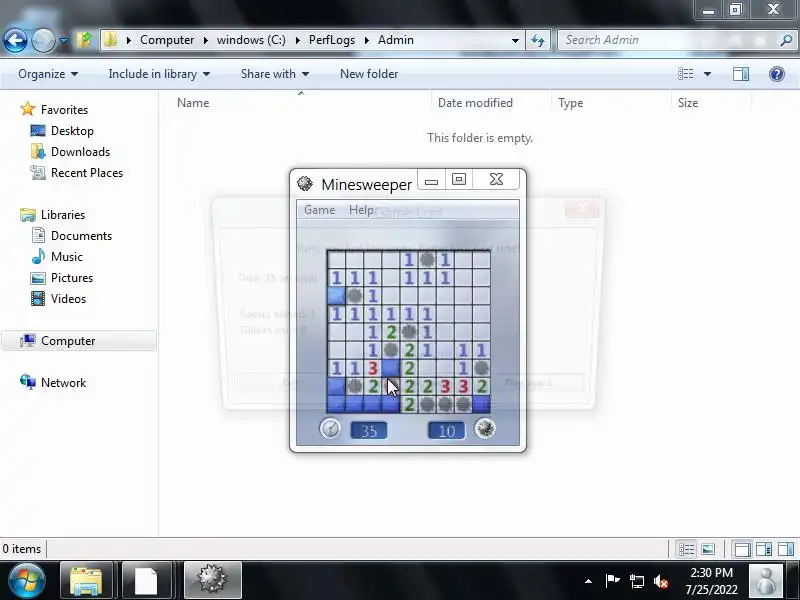Click the Minesweeper clock timer icon
The height and width of the screenshot is (600, 800).
pos(330,428)
